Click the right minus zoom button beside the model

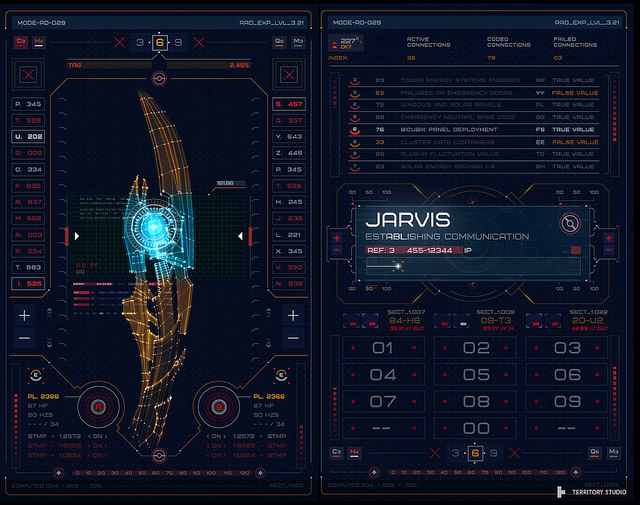click(x=293, y=338)
